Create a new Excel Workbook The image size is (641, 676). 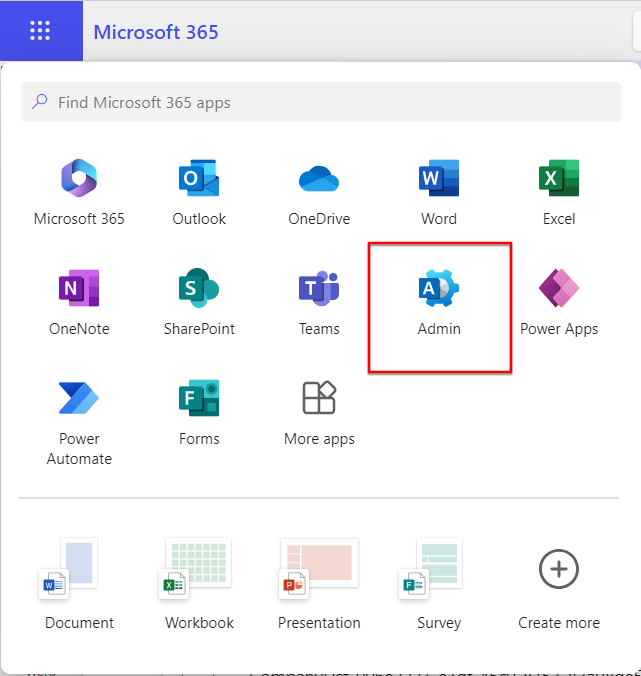(x=199, y=584)
